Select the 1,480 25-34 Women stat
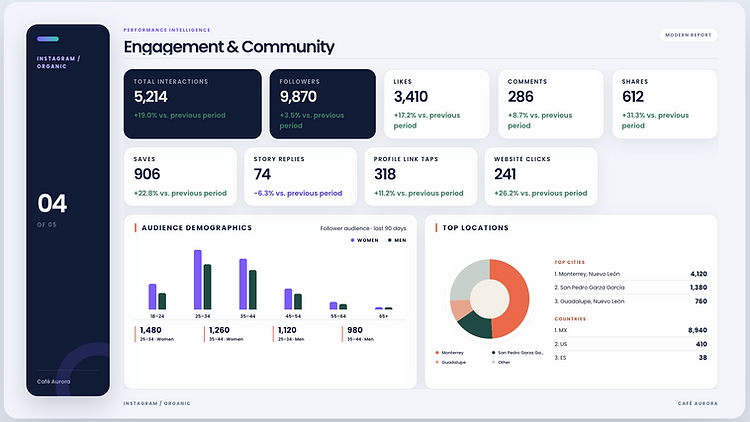Screen dimensions: 750x422 [155, 334]
